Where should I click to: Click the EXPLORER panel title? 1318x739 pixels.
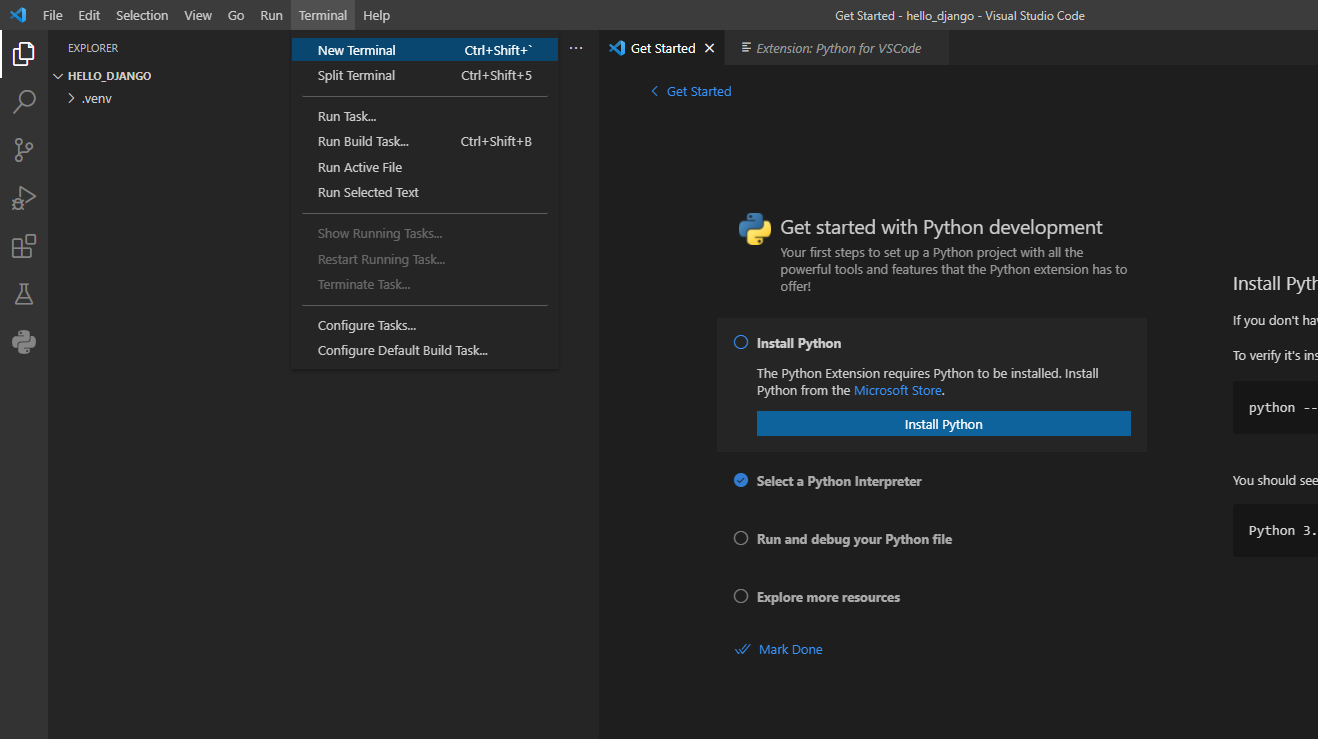tap(93, 48)
